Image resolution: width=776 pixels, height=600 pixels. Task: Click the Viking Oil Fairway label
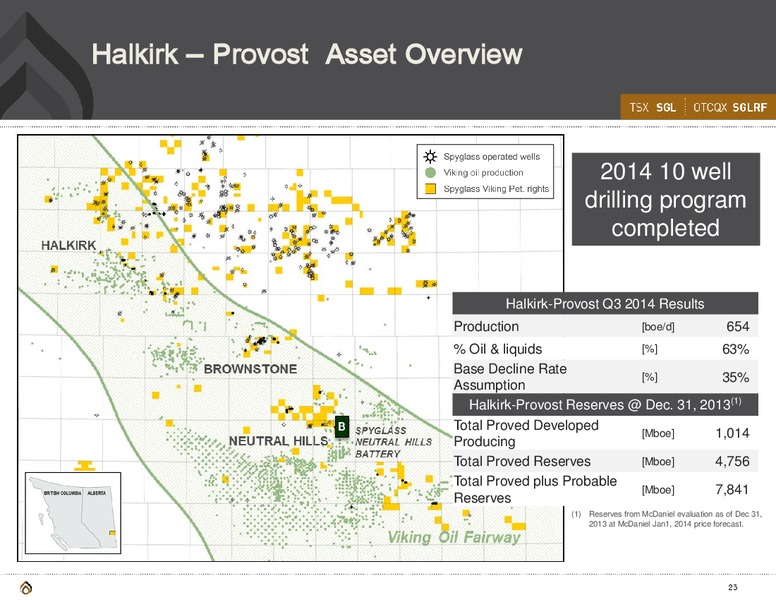click(454, 538)
